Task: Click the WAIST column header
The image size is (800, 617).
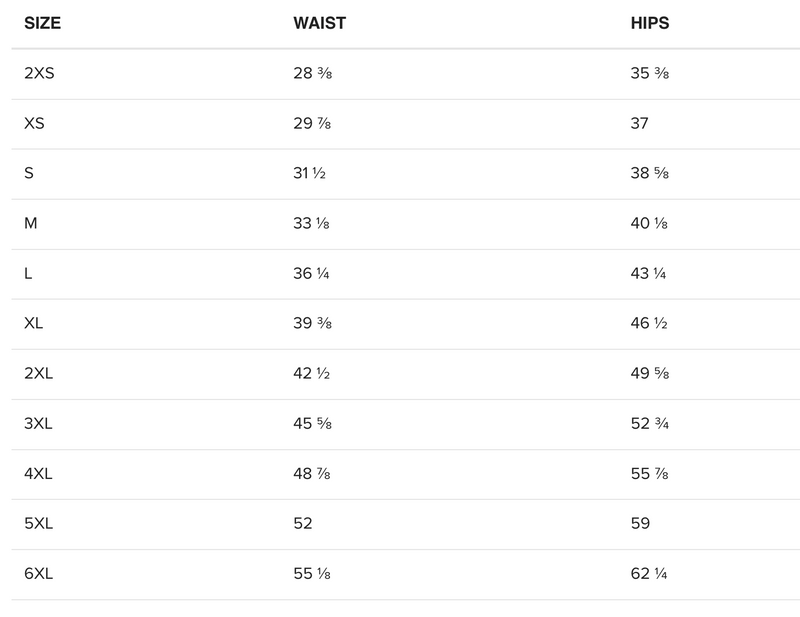Action: pyautogui.click(x=319, y=23)
